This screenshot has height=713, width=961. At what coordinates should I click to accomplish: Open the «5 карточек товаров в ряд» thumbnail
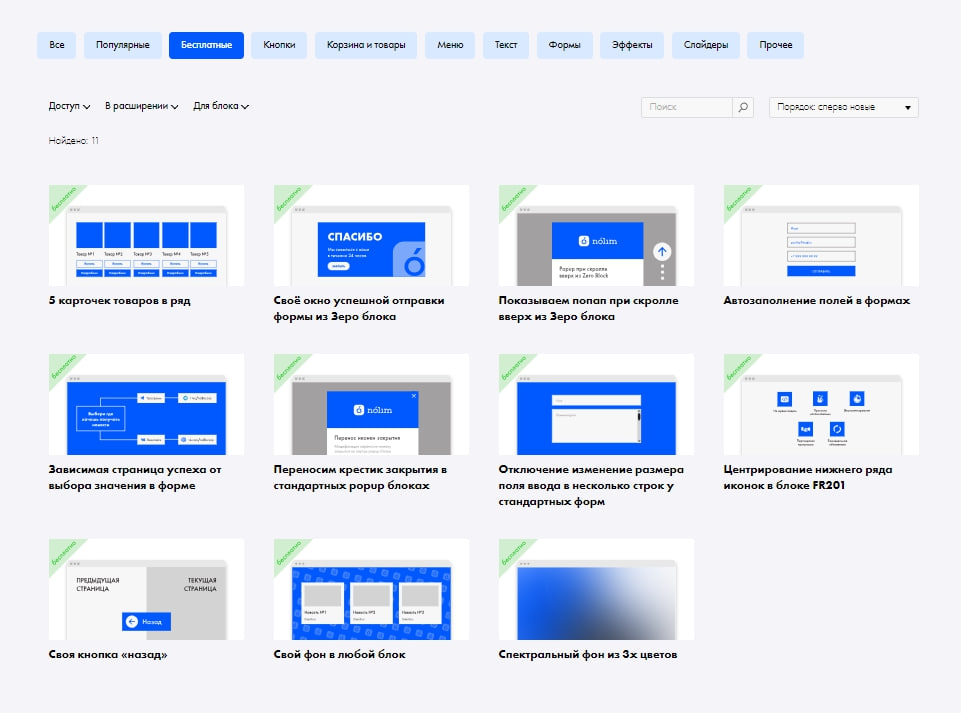pyautogui.click(x=146, y=236)
